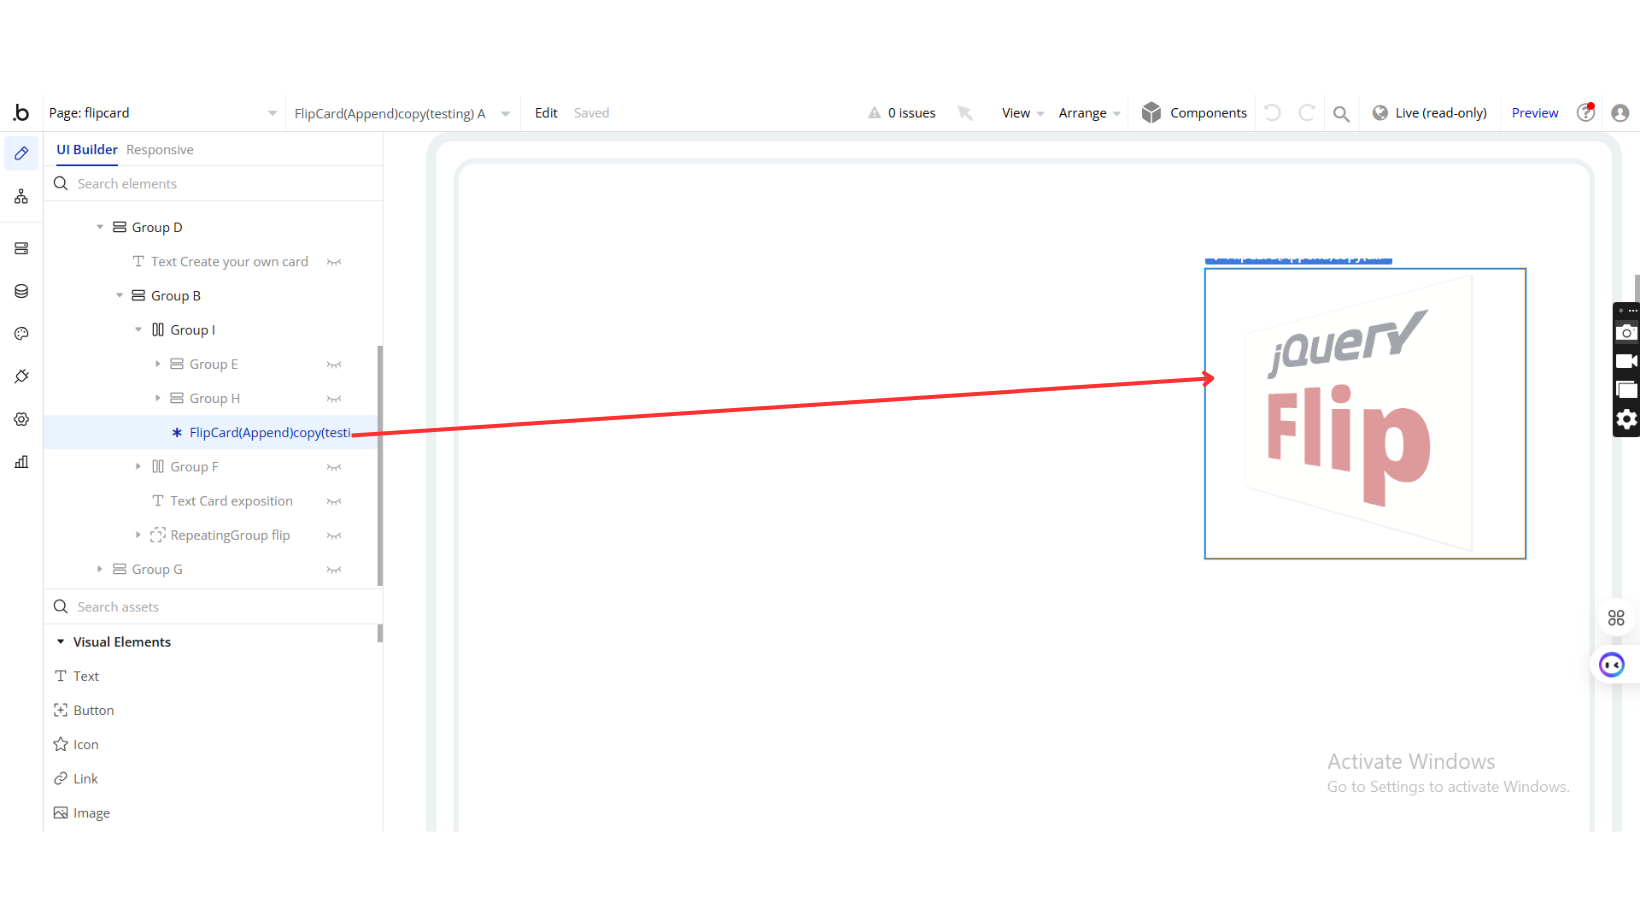Screen dimensions: 1640x924
Task: Expand the RepeatingGroup flip node
Action: tap(138, 535)
